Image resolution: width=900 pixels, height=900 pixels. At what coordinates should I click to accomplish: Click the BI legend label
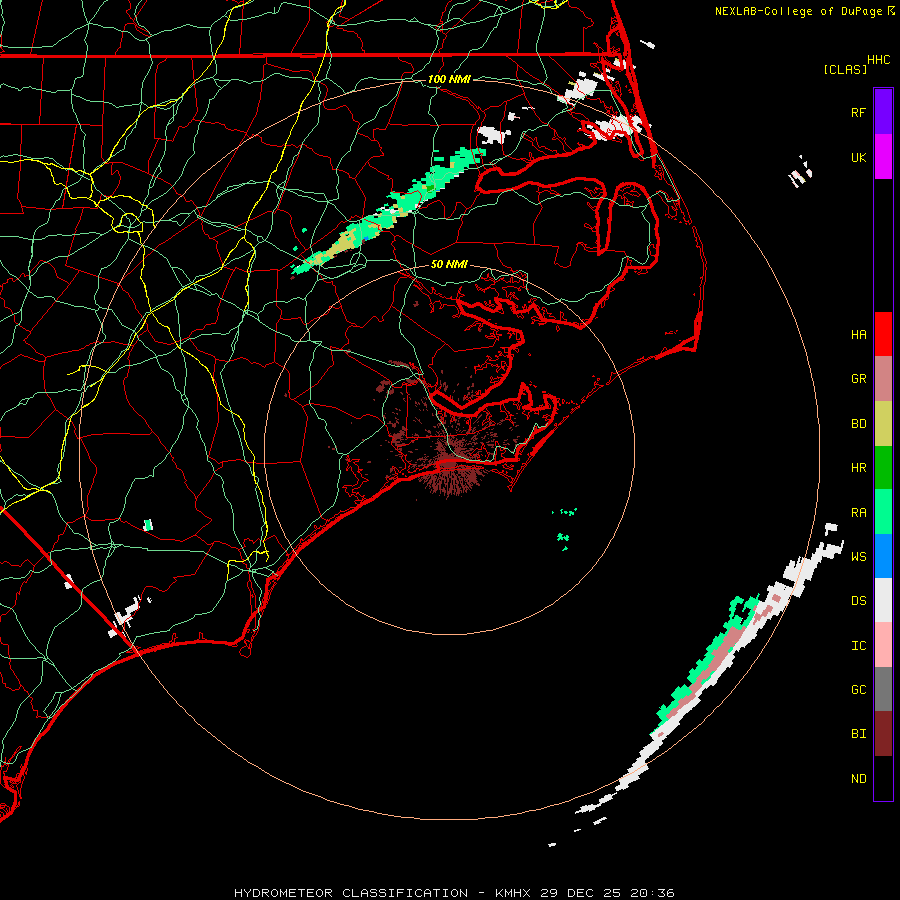(x=858, y=734)
